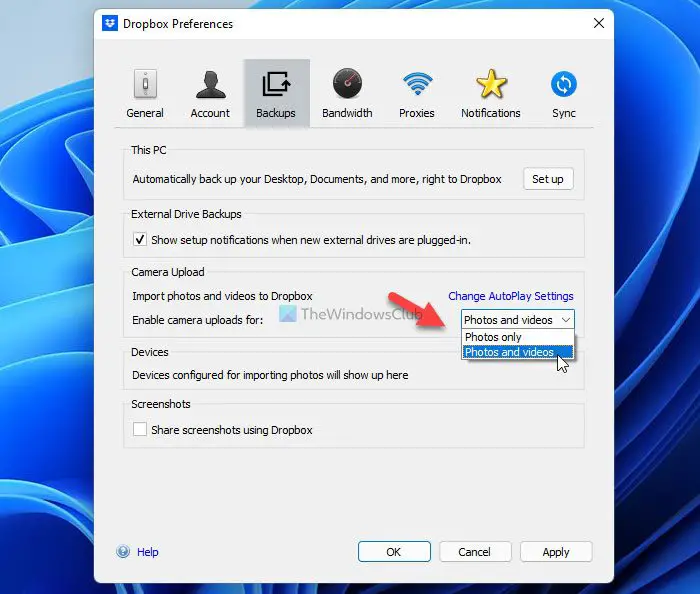Open the Sync arrows icon

click(564, 84)
